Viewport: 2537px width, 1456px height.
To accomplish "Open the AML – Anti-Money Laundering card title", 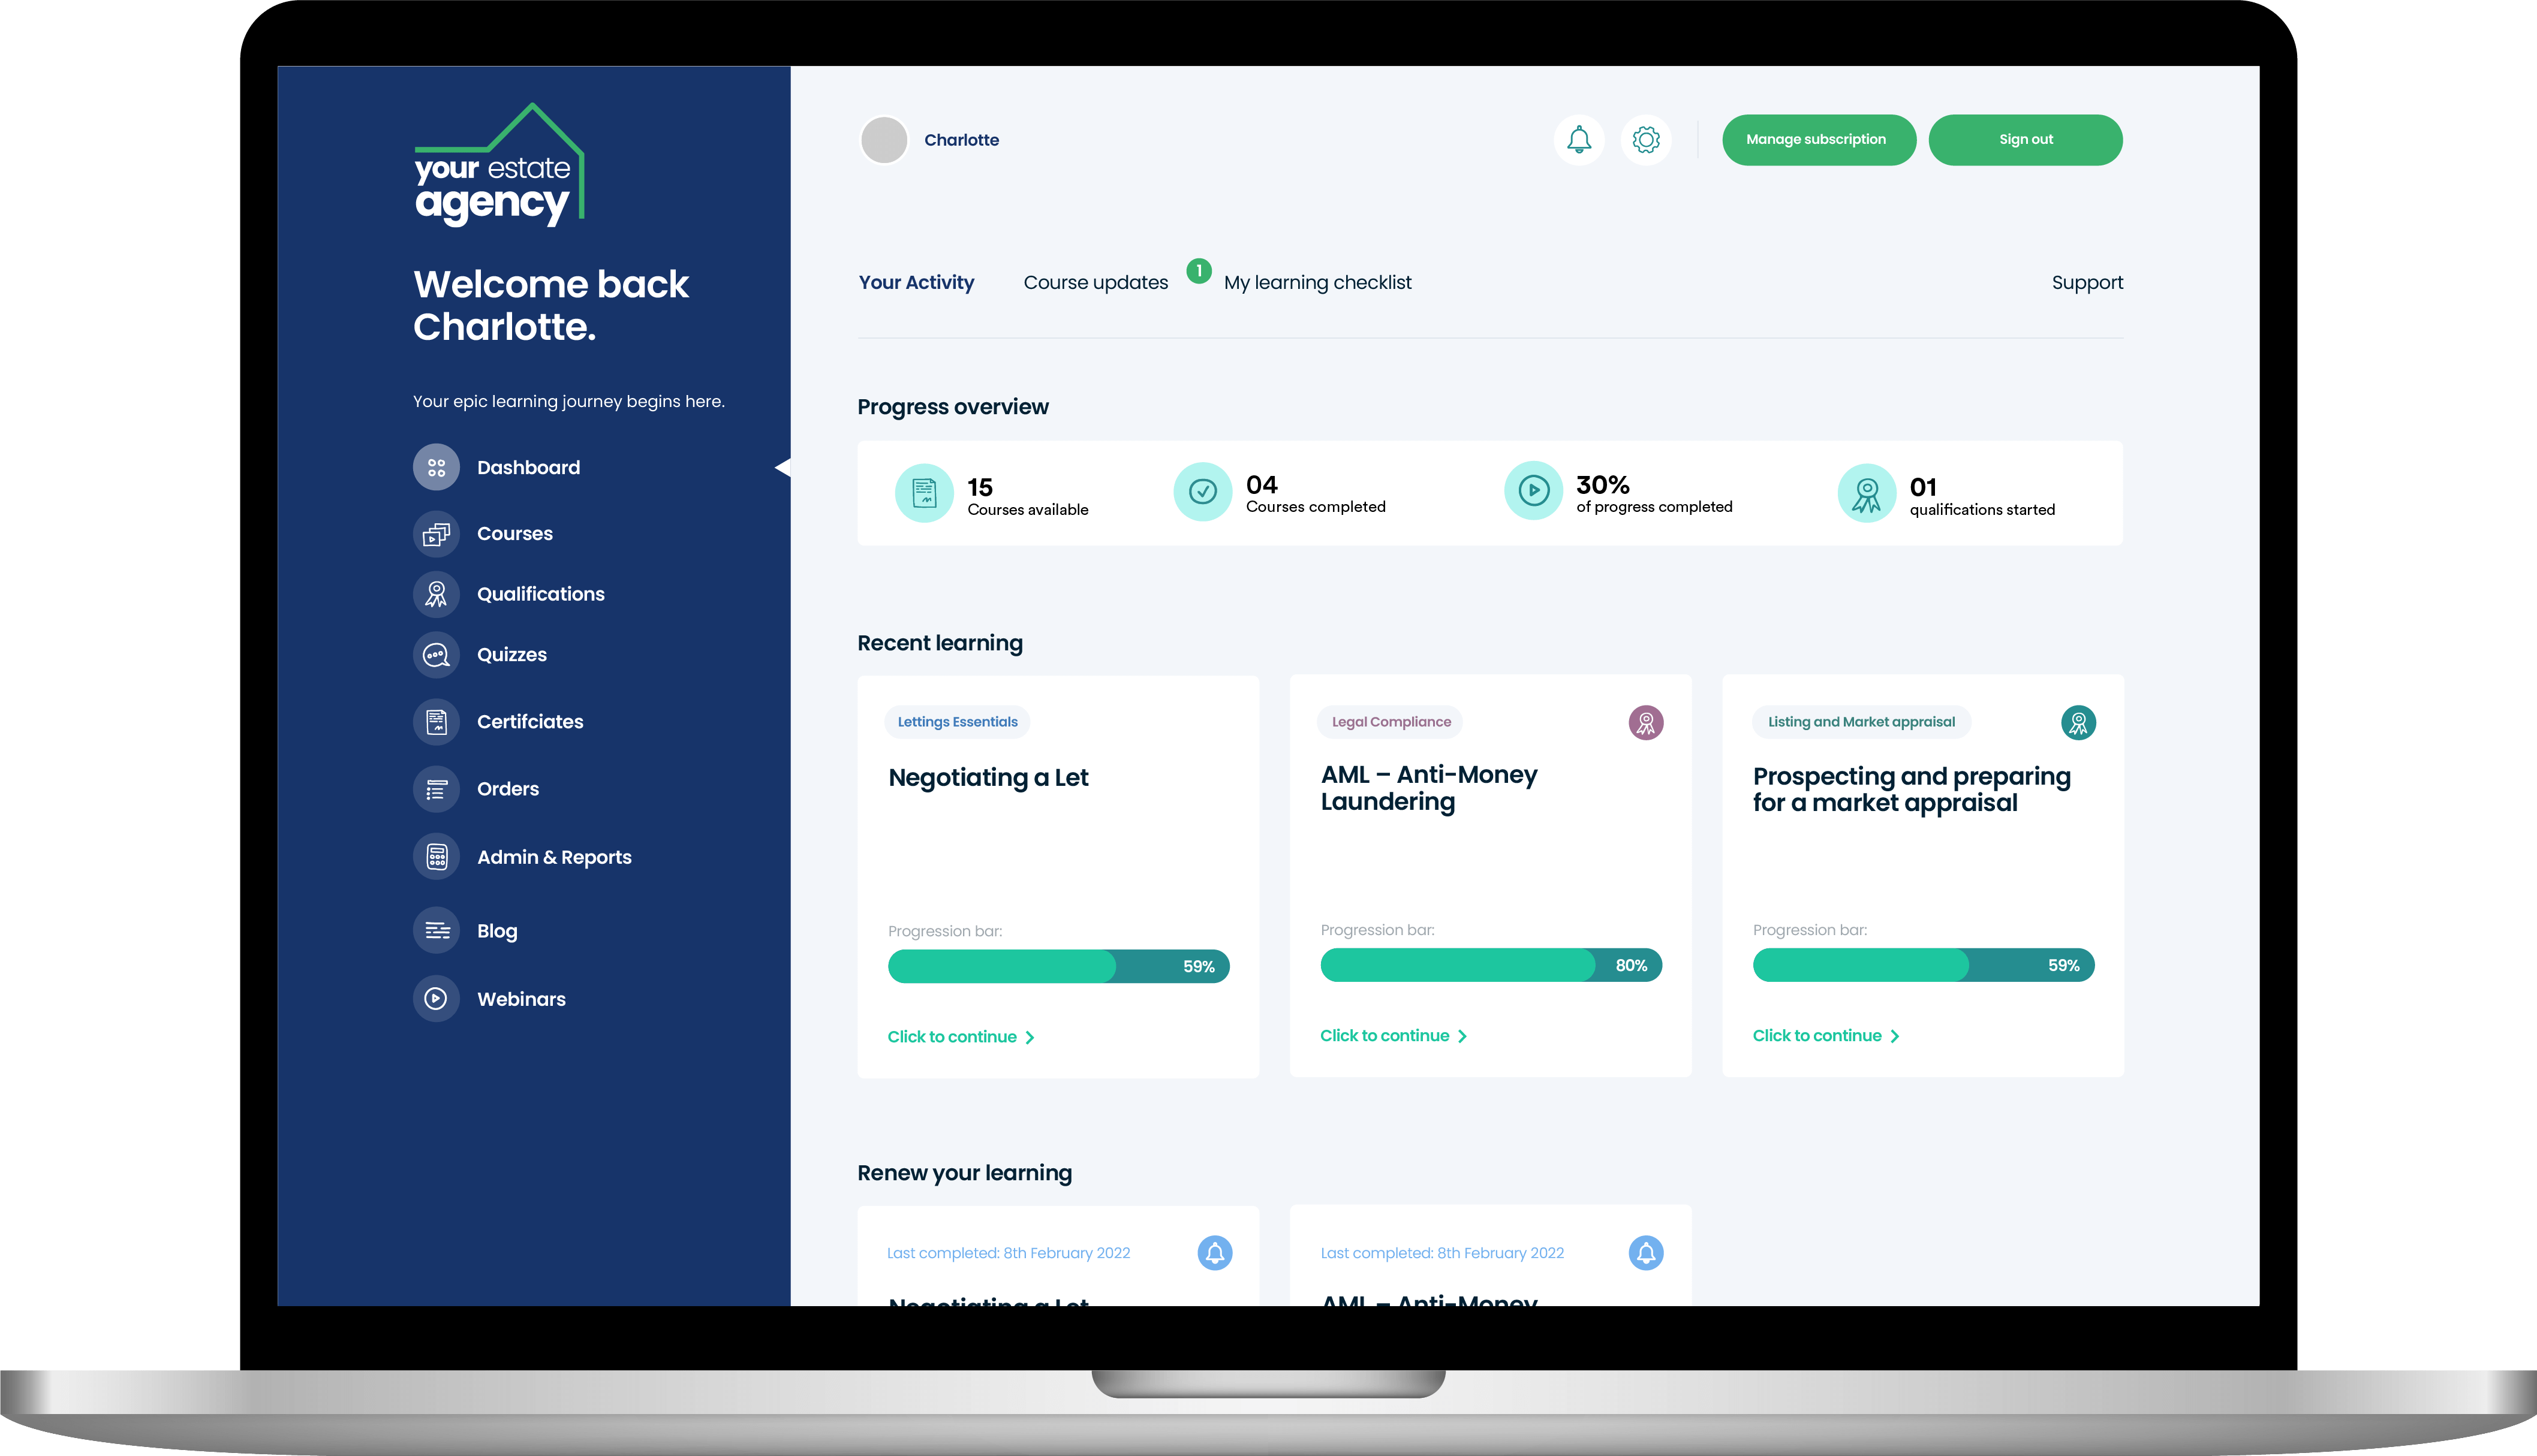I will click(1428, 788).
